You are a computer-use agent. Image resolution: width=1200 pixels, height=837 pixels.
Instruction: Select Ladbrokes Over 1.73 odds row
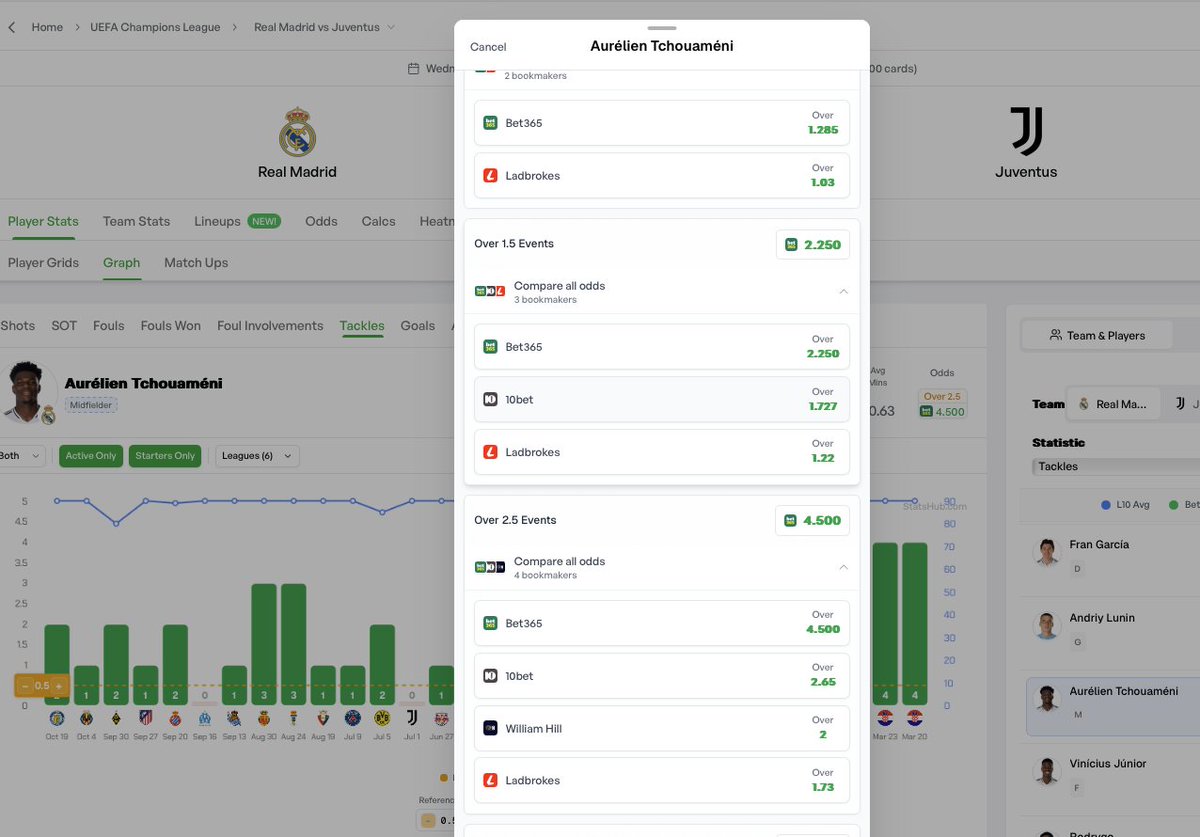(662, 780)
